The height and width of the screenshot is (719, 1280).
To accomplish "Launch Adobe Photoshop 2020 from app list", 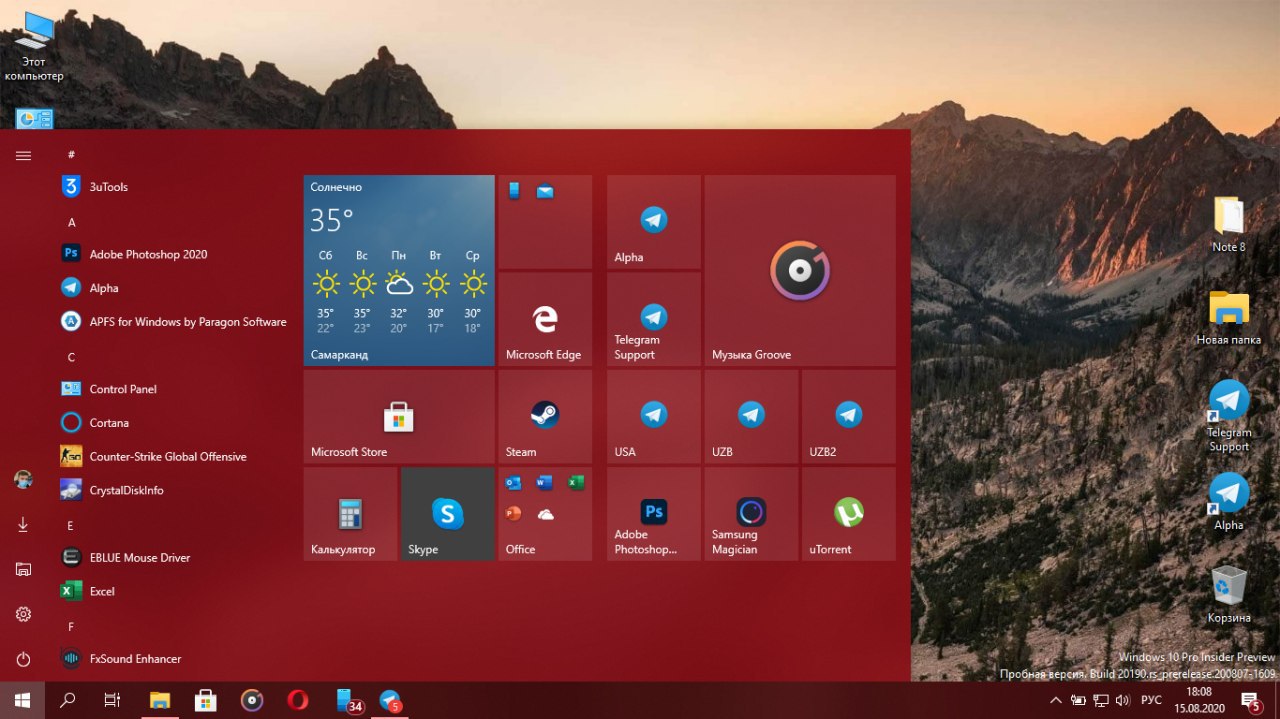I will coord(175,254).
